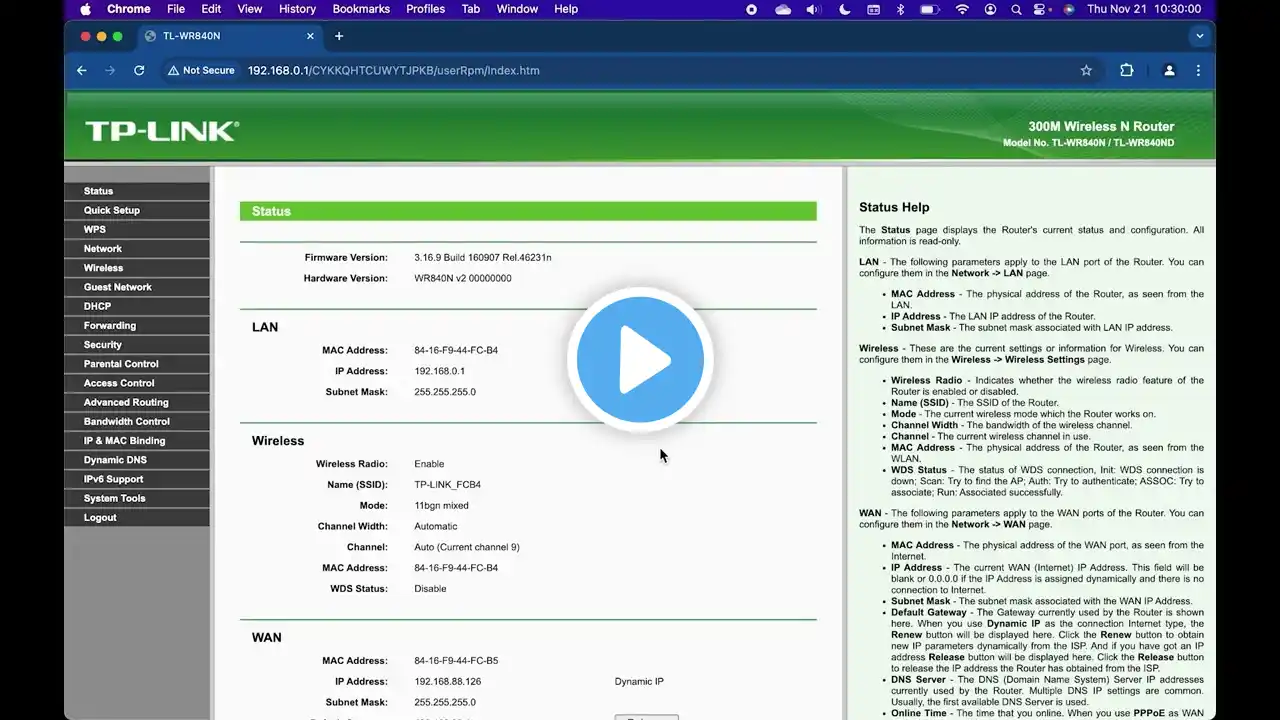This screenshot has height=720, width=1280.
Task: Open the Chrome profile icon
Action: (1169, 70)
